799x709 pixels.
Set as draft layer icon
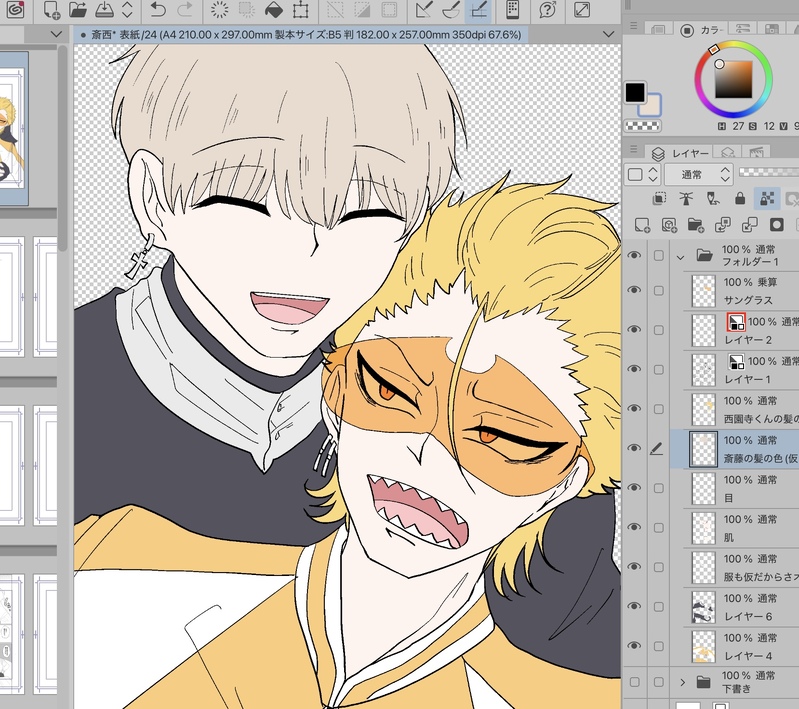pos(713,198)
